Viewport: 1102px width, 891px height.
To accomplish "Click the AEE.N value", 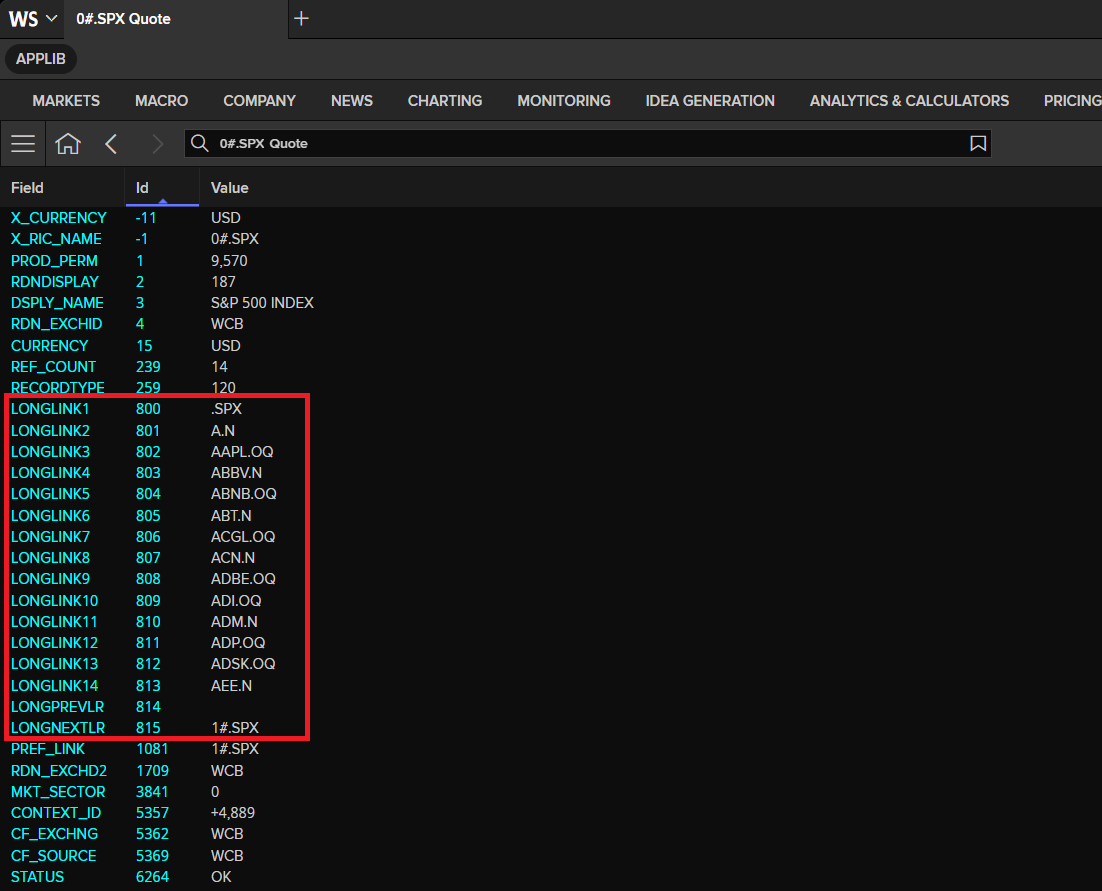I will 231,686.
